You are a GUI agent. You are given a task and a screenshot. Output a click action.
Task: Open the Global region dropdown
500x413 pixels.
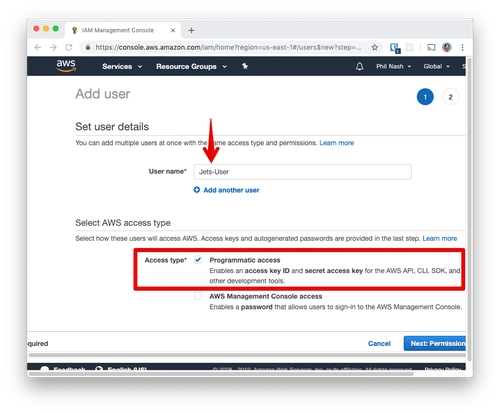pos(437,66)
